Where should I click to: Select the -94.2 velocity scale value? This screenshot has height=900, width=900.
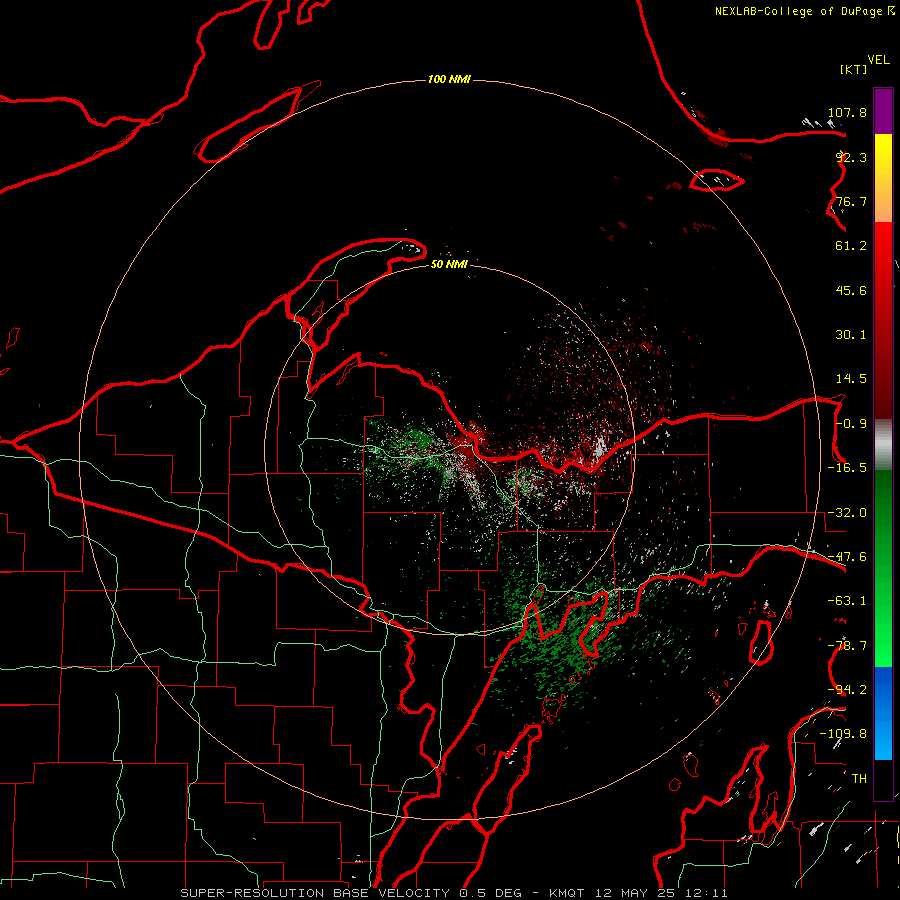click(x=847, y=690)
